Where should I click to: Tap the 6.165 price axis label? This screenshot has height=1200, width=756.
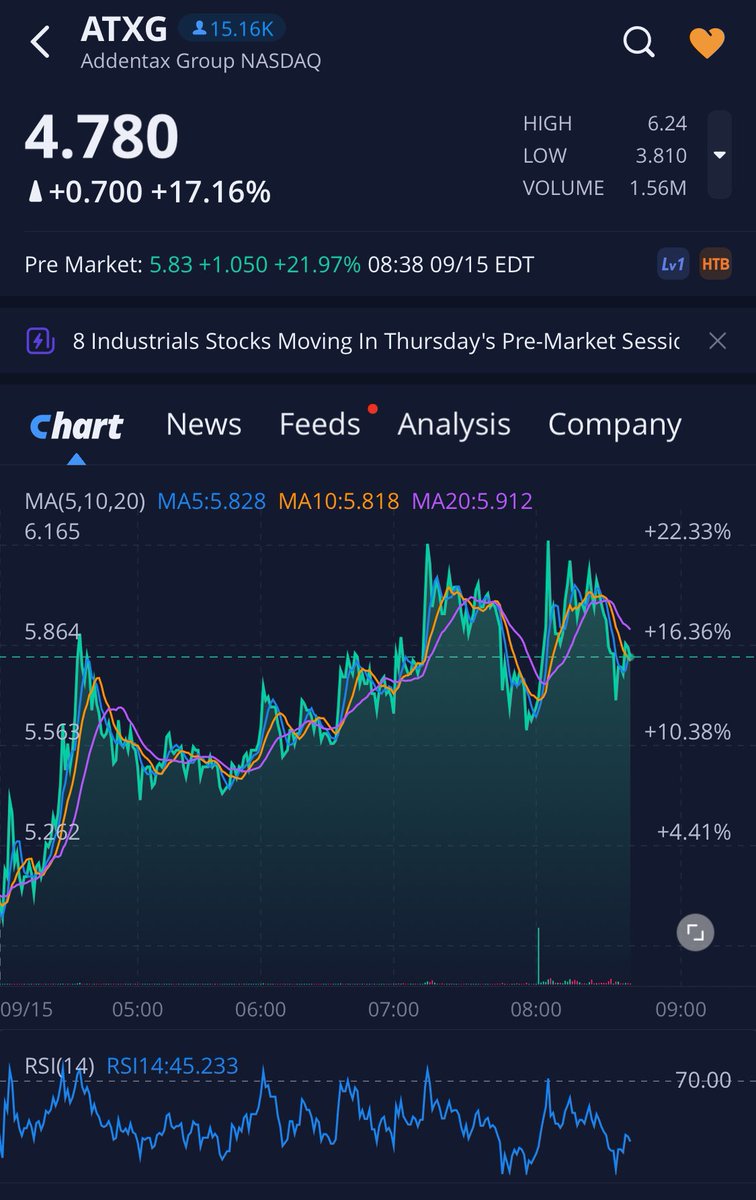click(x=52, y=532)
